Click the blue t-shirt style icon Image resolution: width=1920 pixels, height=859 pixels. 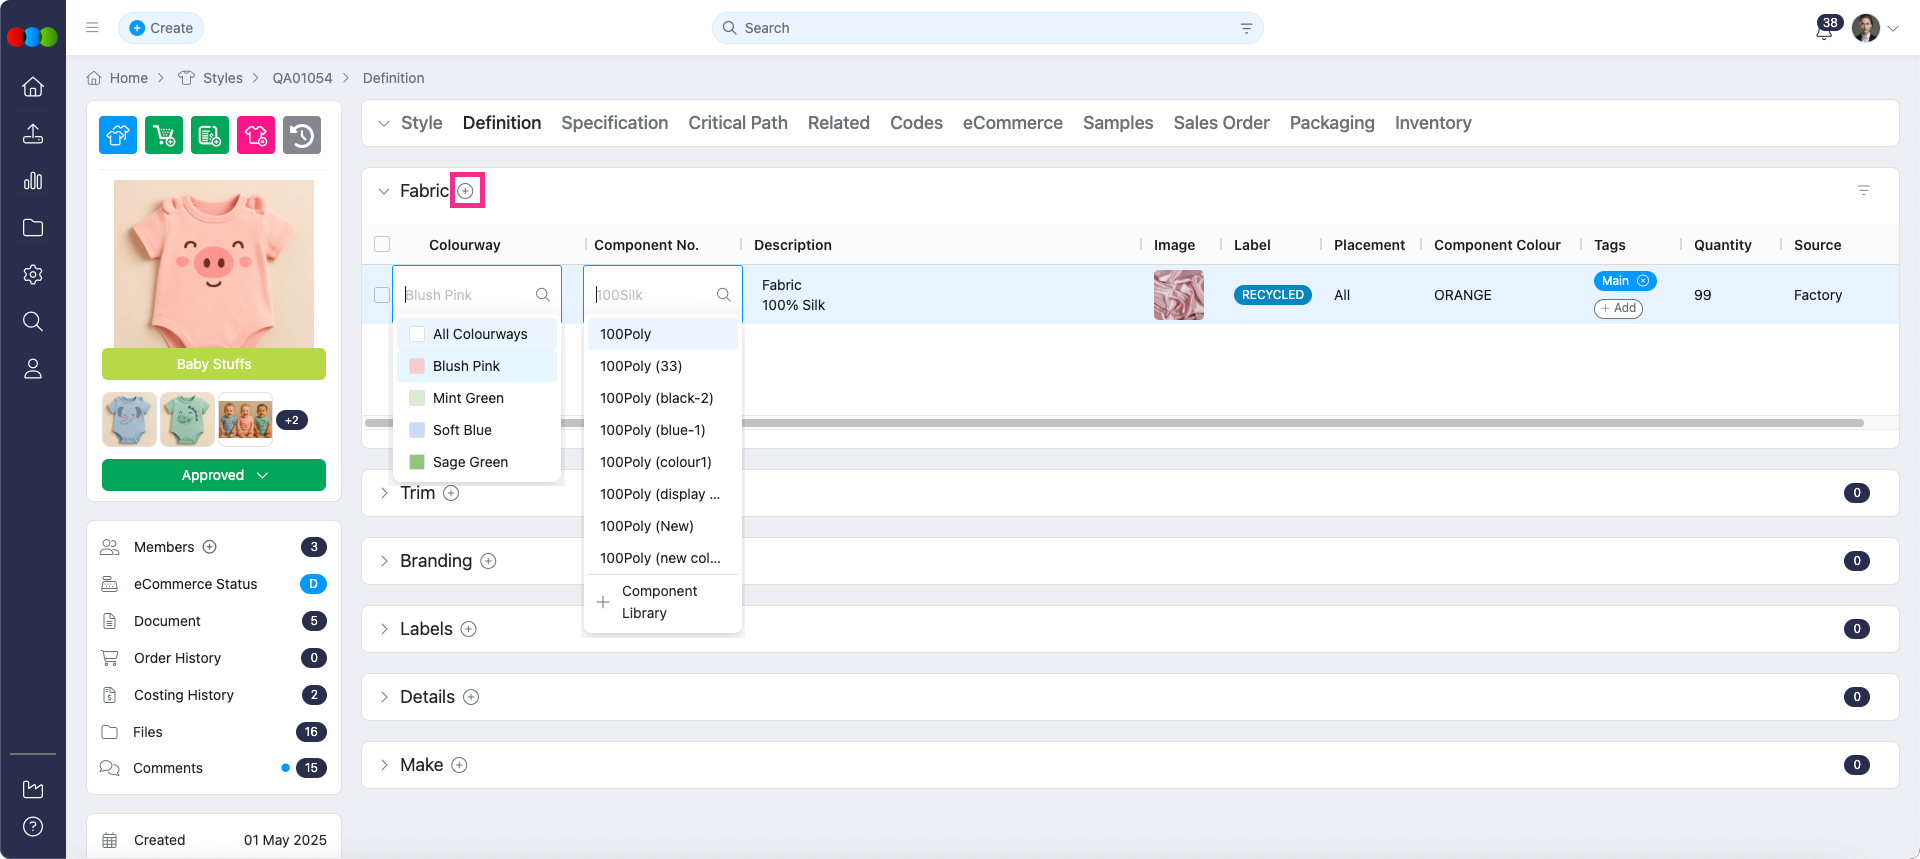pos(118,135)
